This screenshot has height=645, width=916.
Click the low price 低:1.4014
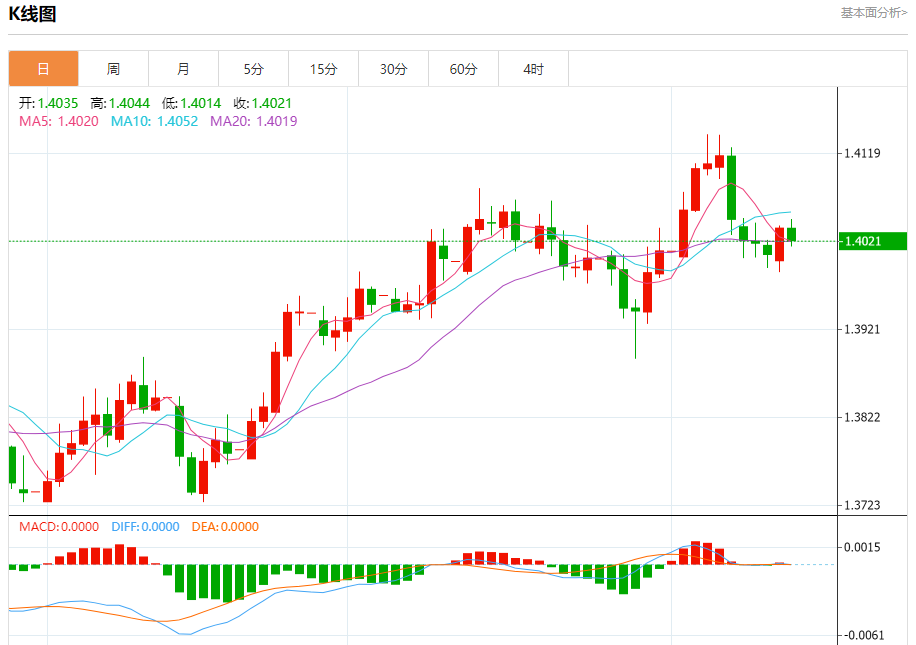[192, 103]
